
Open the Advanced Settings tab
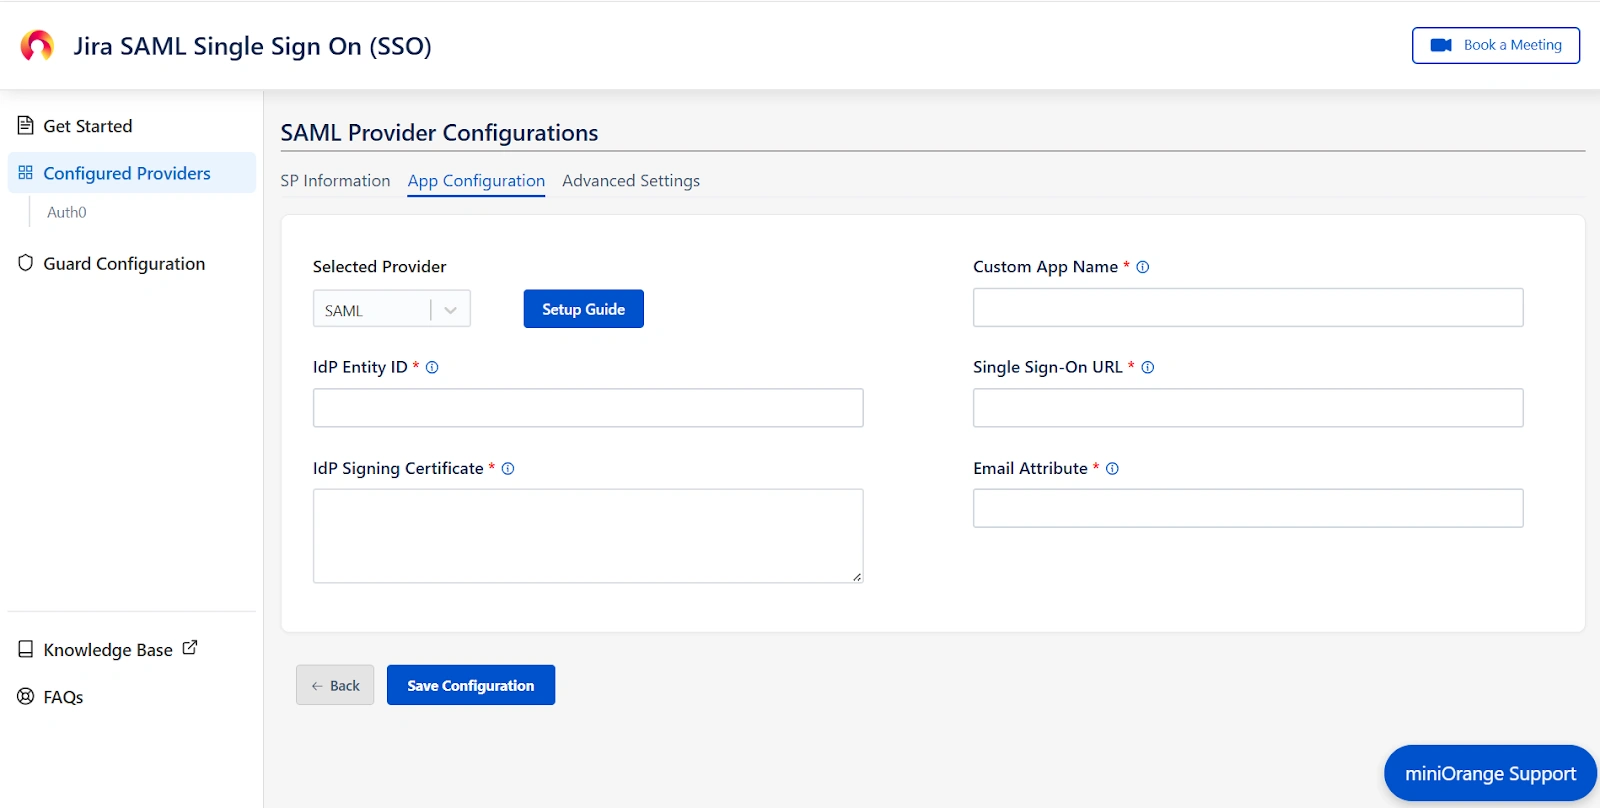(631, 181)
